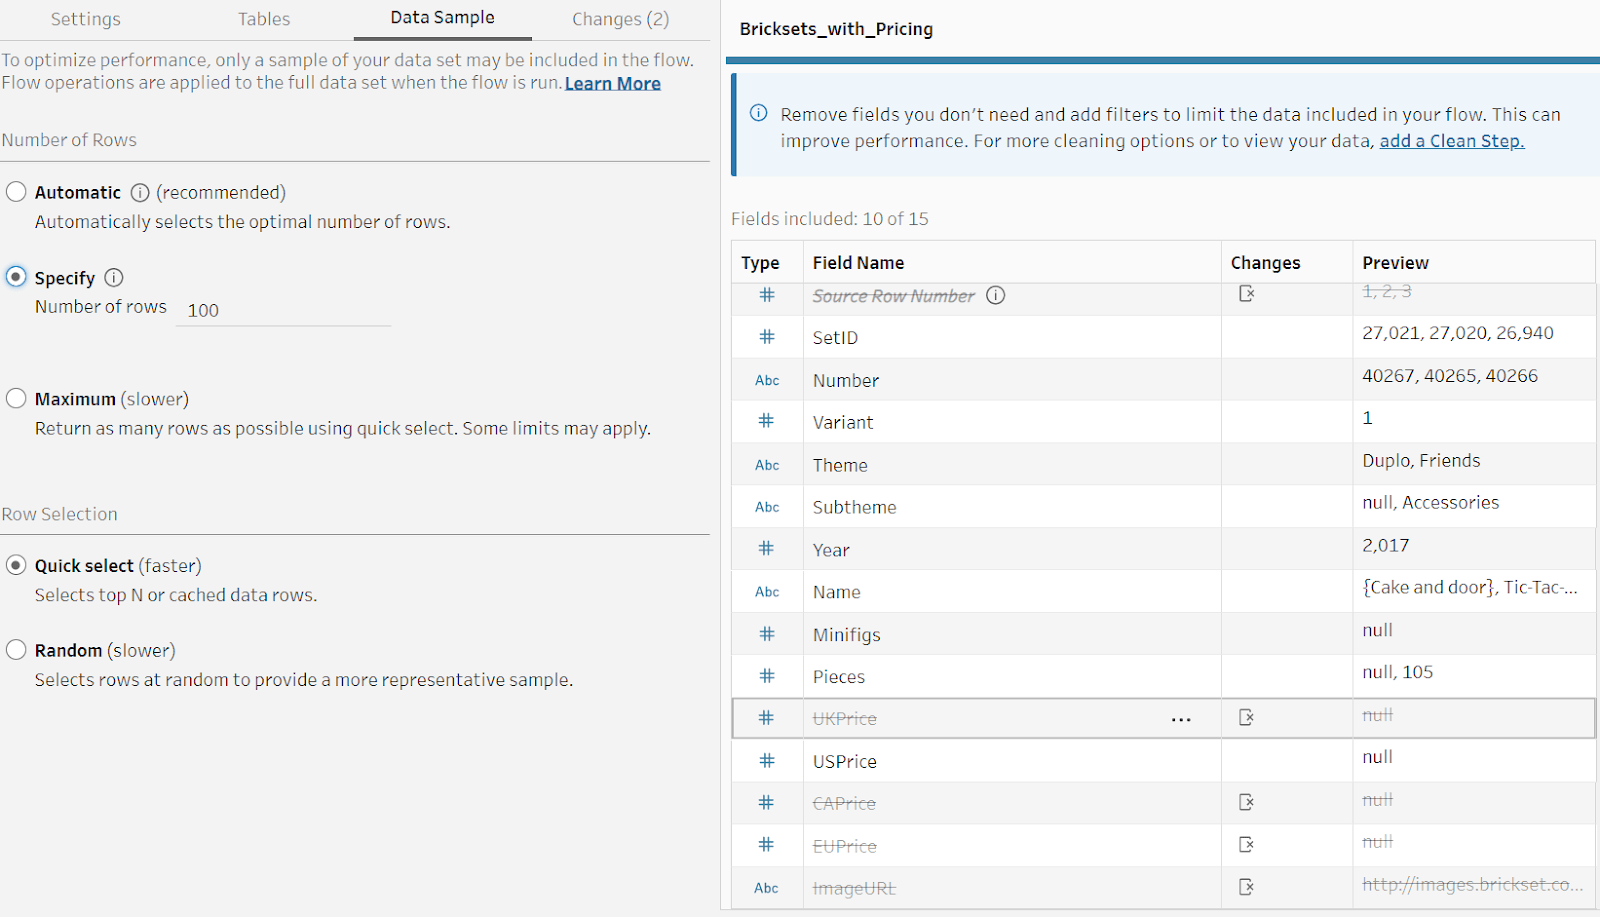Click the info icon next to Automatic
Image resolution: width=1600 pixels, height=917 pixels.
pyautogui.click(x=140, y=193)
